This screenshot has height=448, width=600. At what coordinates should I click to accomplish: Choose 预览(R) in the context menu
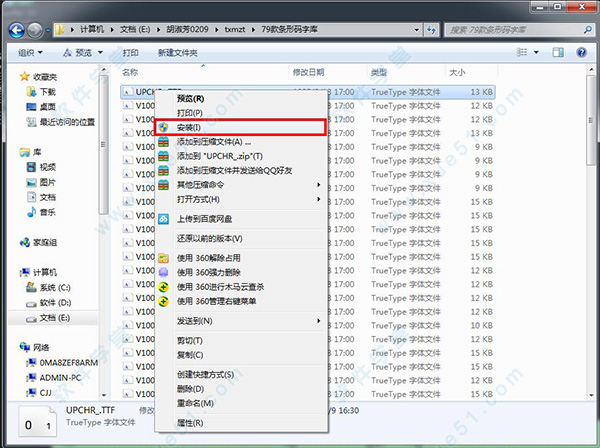pyautogui.click(x=240, y=99)
